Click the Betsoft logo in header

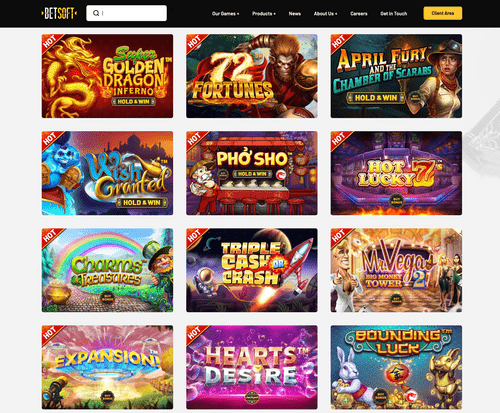click(x=59, y=13)
